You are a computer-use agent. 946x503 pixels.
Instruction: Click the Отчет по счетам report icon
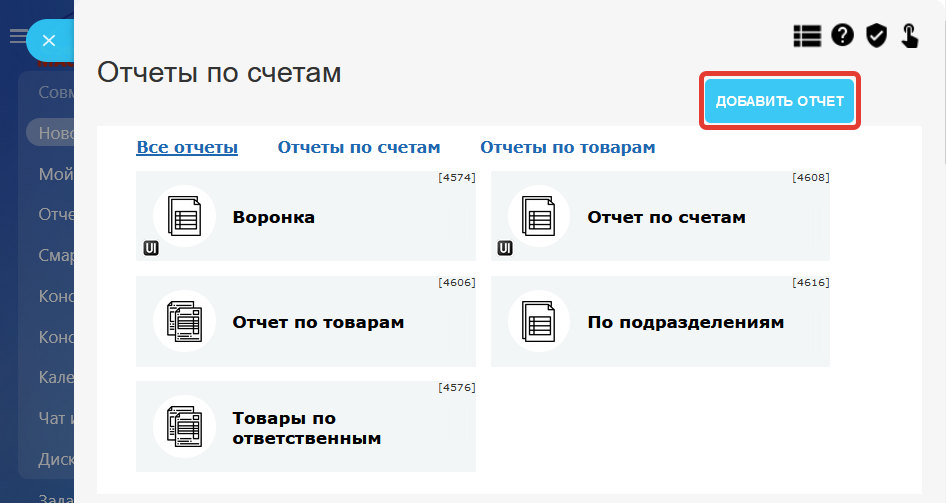pos(539,216)
